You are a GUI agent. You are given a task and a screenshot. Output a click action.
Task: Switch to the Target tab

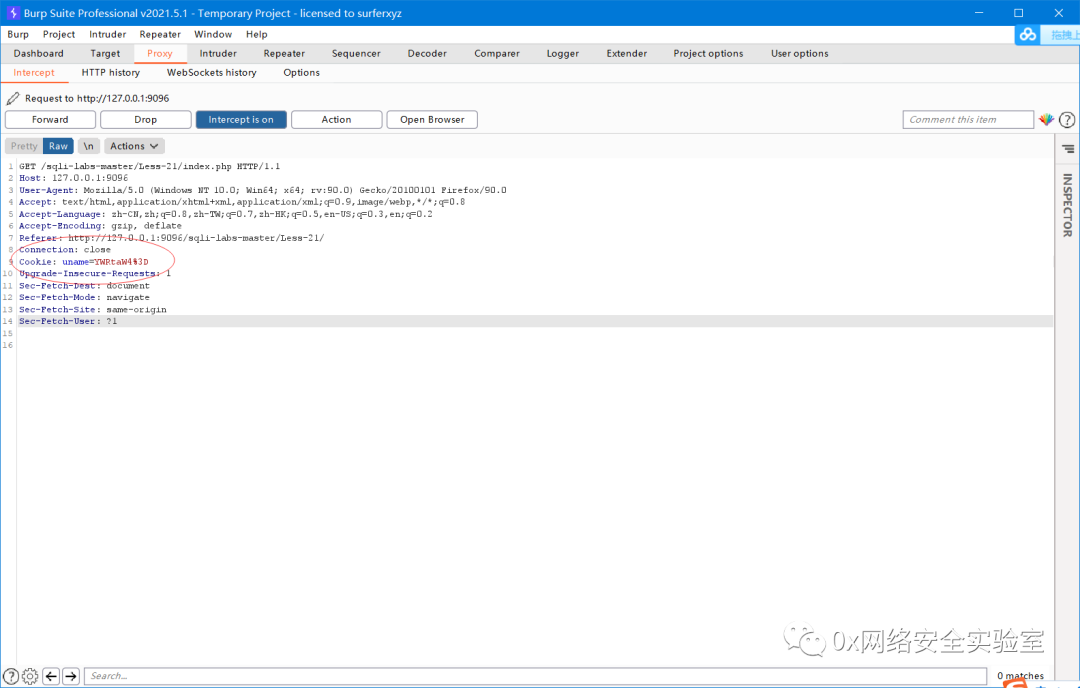tap(105, 54)
